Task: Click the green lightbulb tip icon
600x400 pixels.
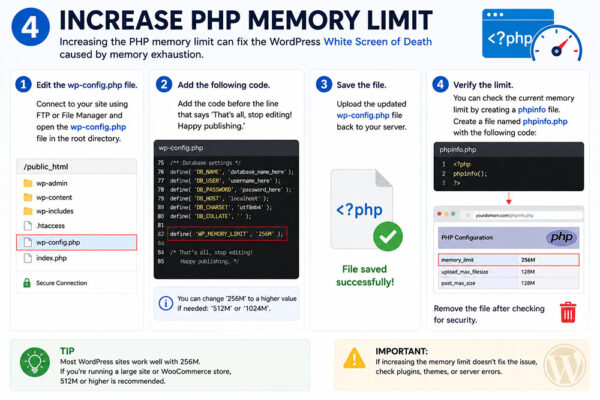Action: [x=35, y=362]
